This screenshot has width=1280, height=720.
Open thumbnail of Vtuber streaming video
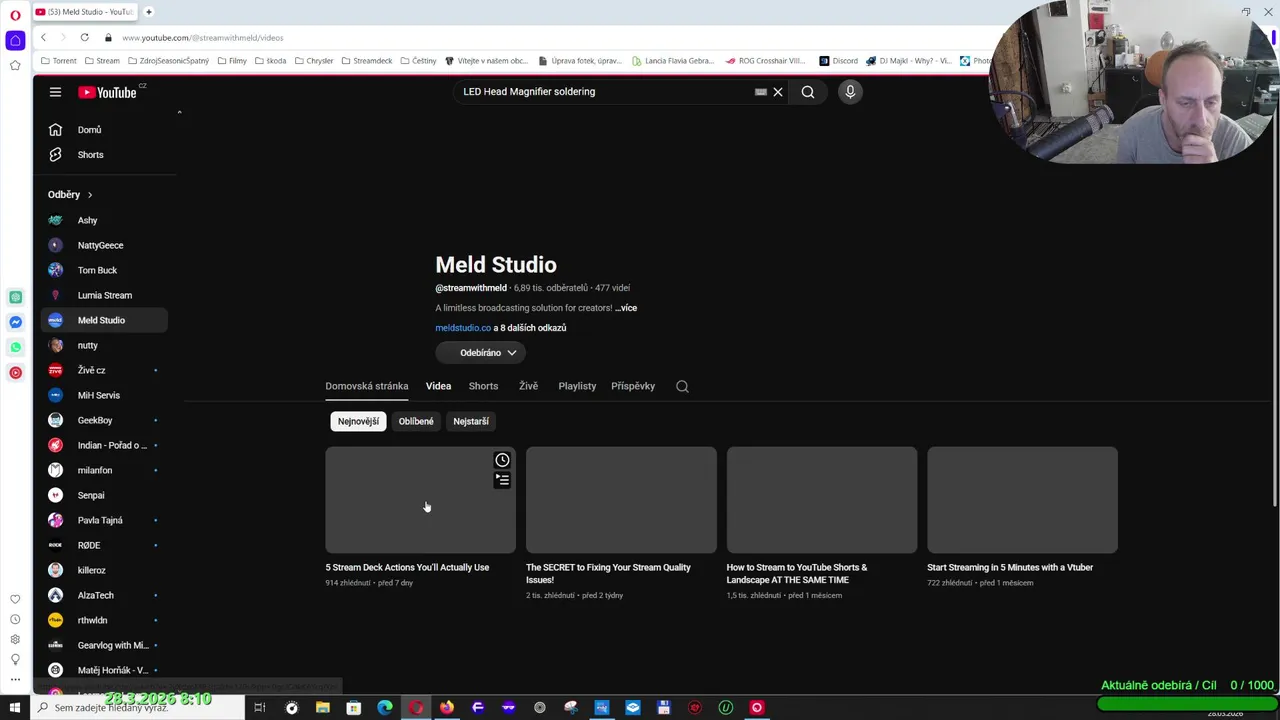[x=1022, y=500]
